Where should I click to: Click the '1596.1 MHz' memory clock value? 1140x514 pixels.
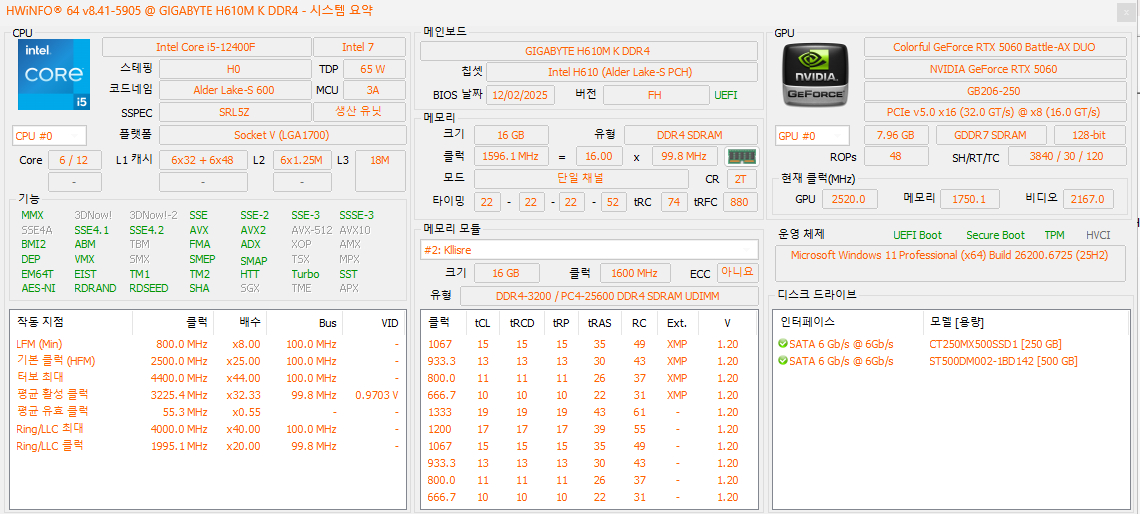pos(511,156)
